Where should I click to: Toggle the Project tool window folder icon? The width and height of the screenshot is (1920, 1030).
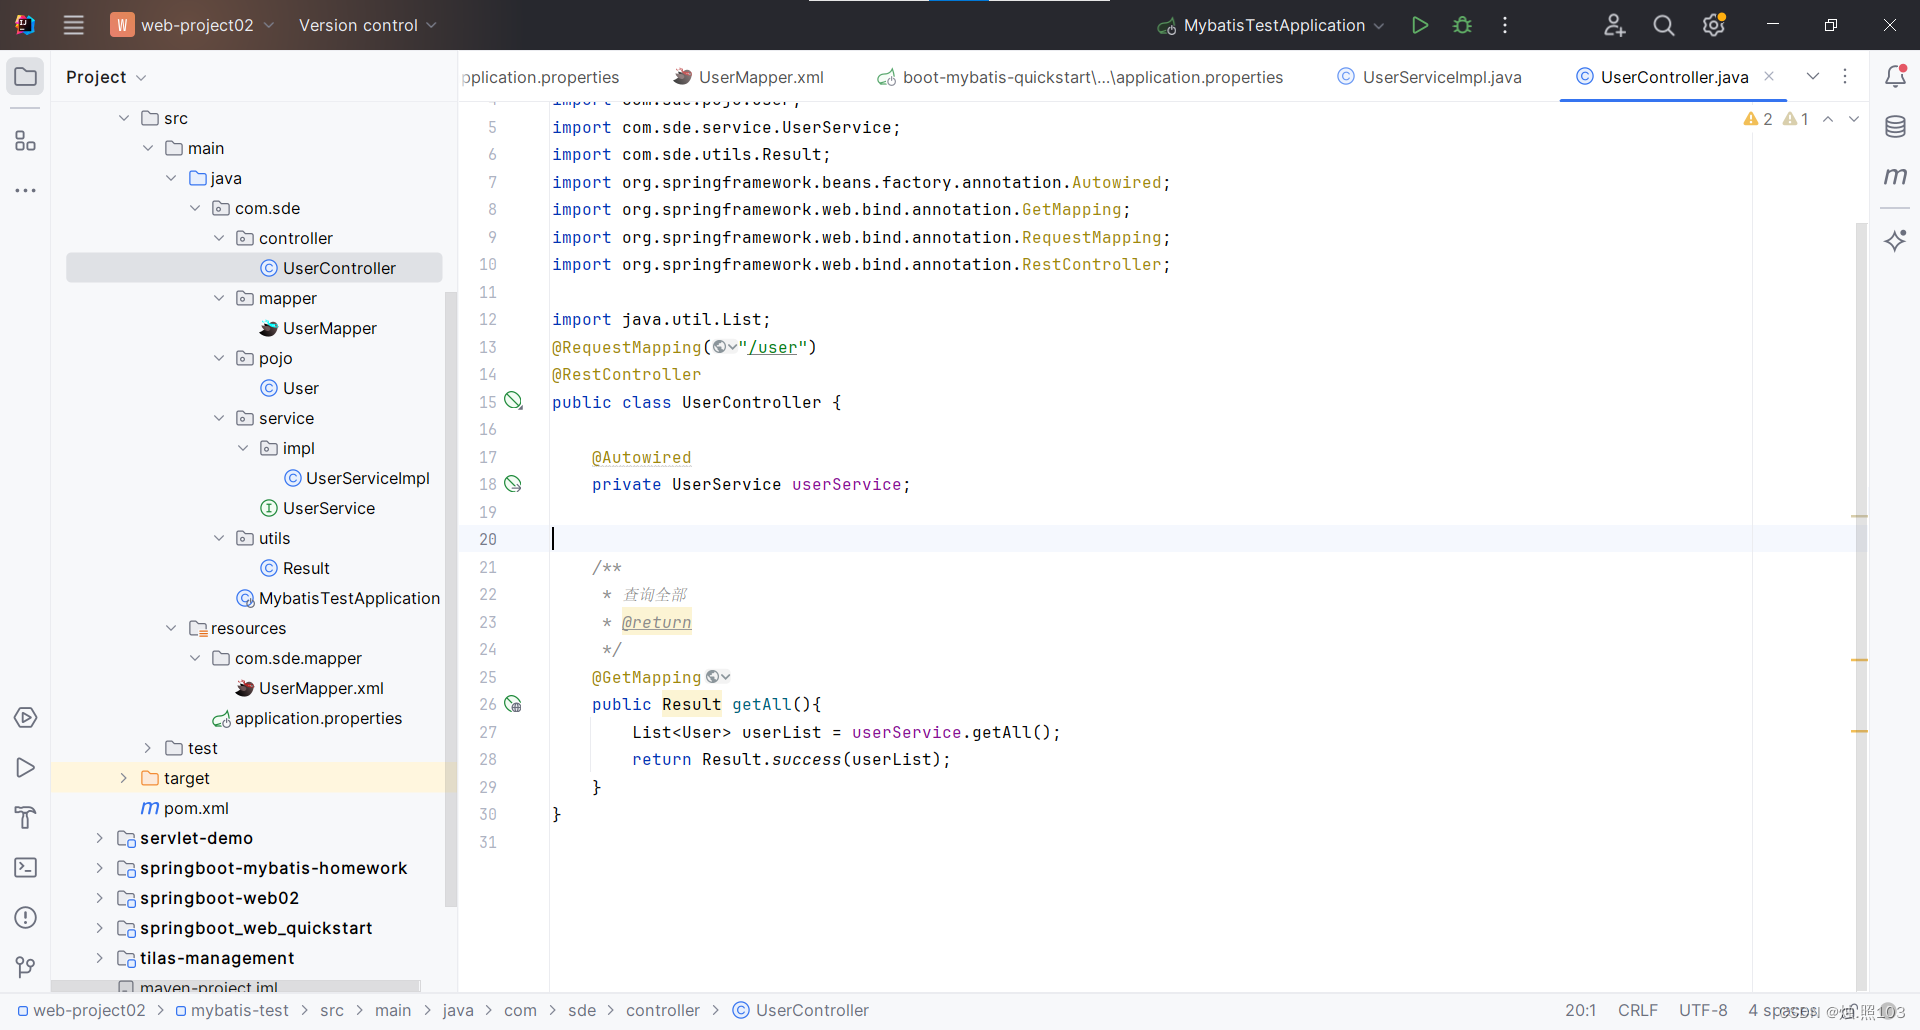point(26,77)
